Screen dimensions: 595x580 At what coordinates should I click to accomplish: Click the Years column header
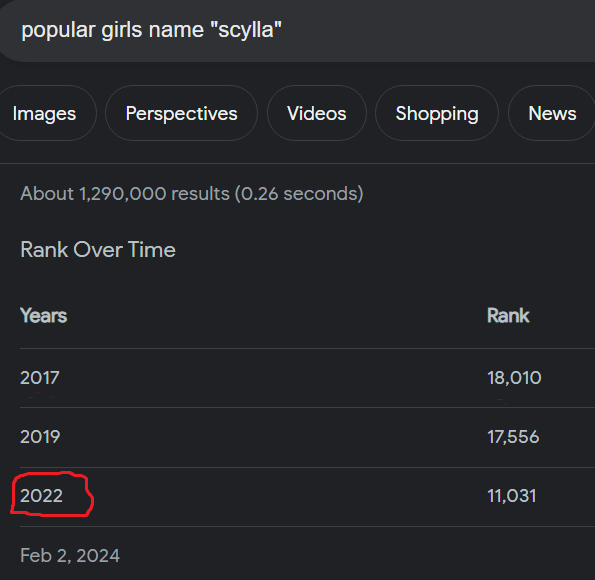coord(44,316)
